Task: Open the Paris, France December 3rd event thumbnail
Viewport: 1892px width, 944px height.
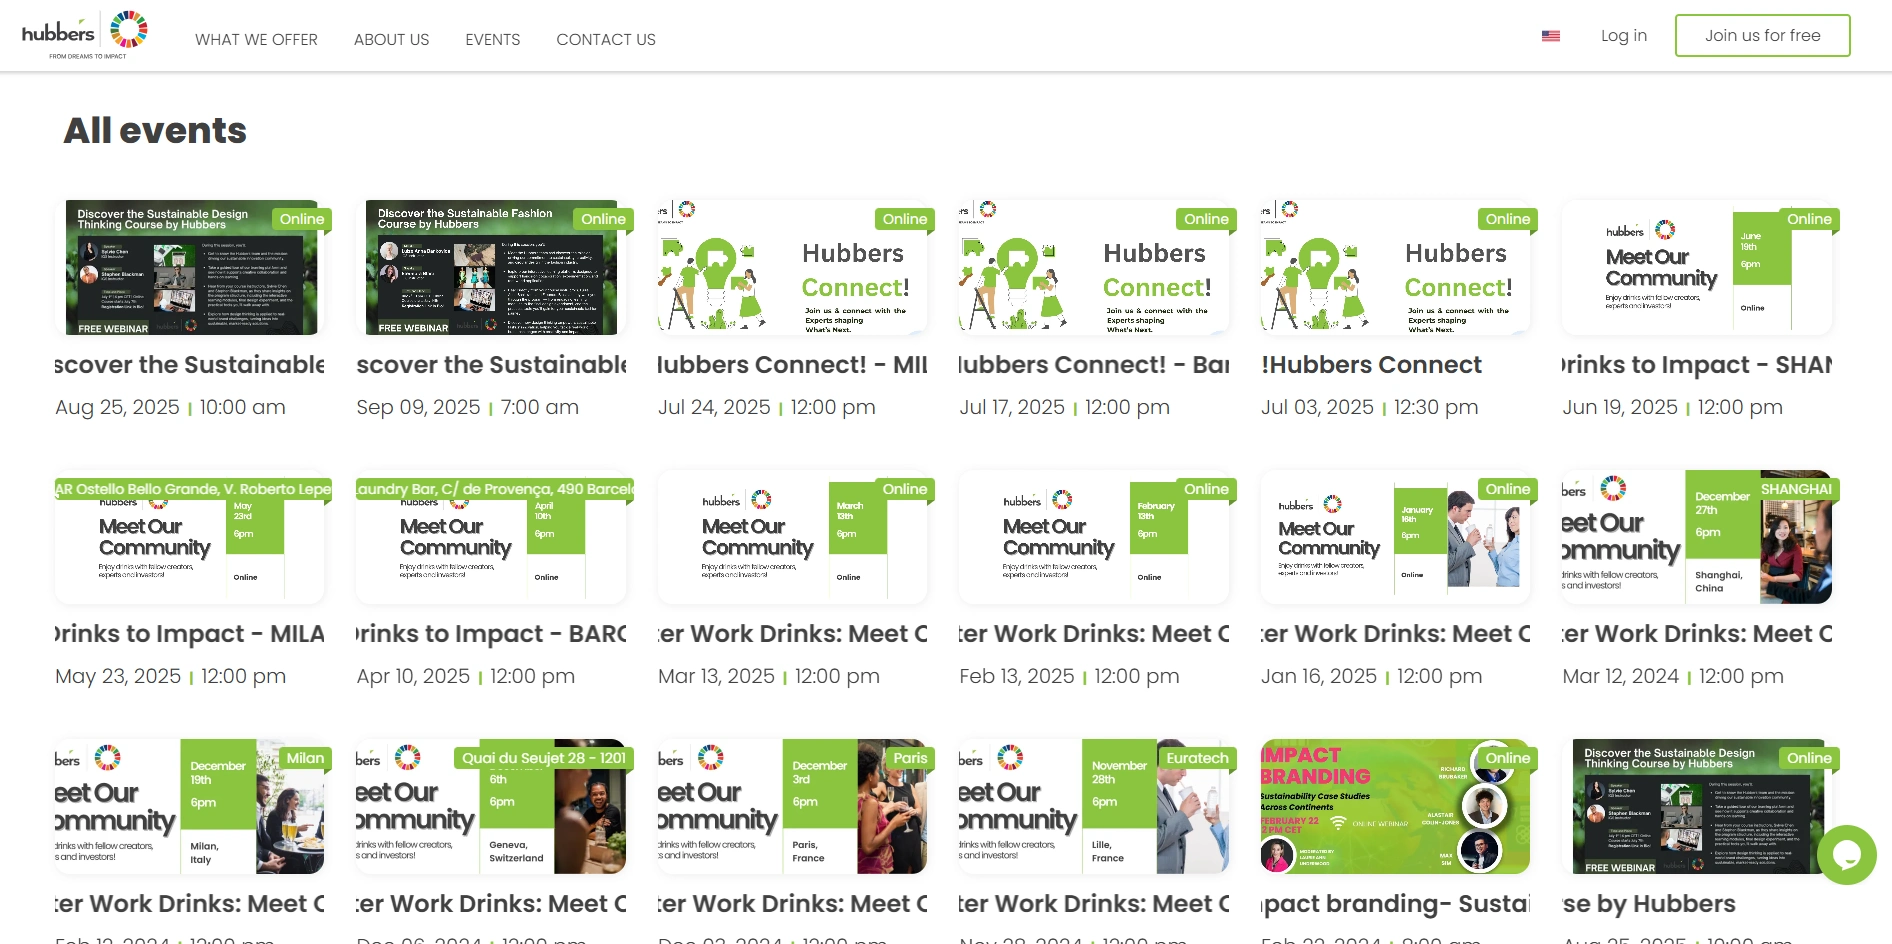Action: [x=793, y=807]
